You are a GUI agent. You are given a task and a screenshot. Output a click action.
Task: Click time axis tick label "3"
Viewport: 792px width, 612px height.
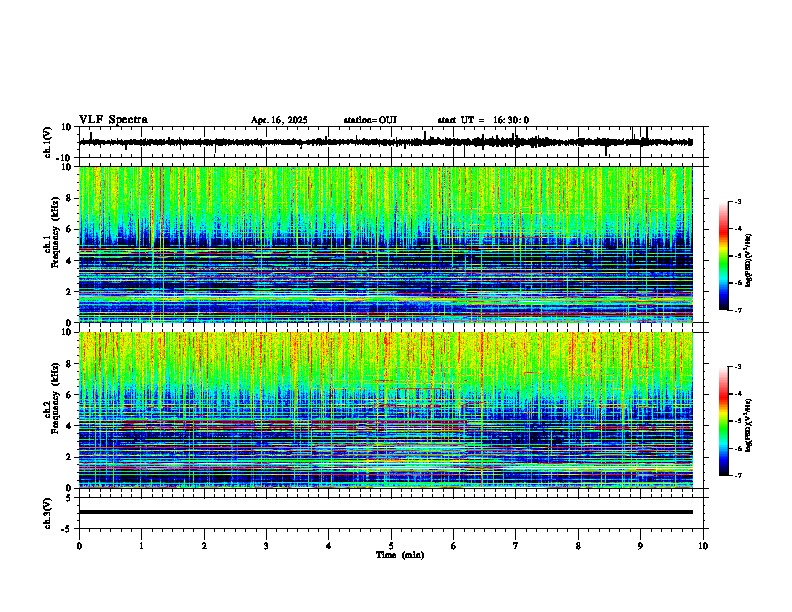pyautogui.click(x=266, y=546)
